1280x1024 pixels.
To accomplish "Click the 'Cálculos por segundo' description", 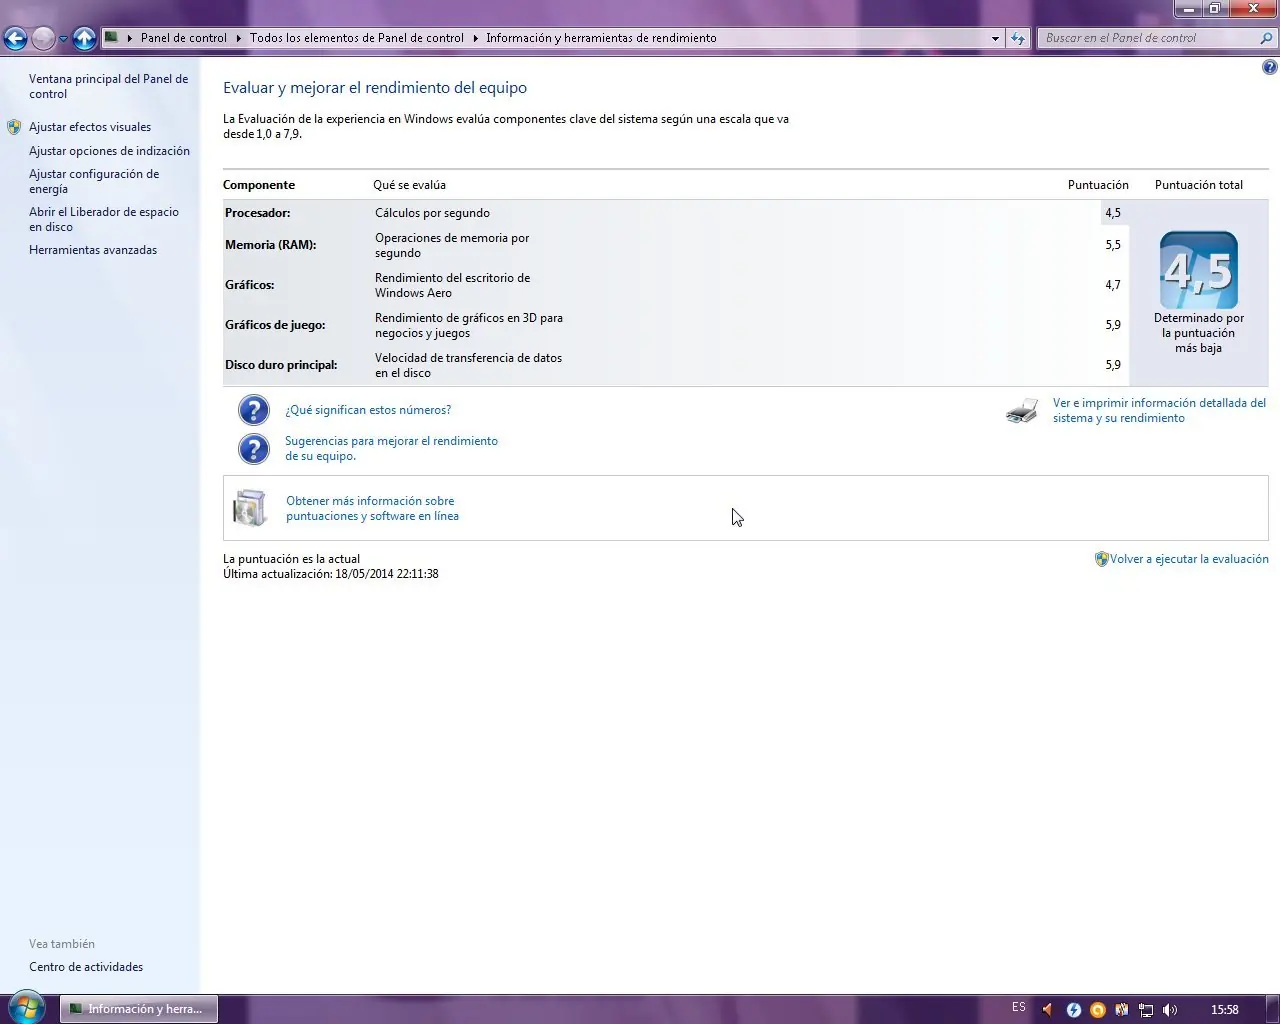I will point(433,213).
